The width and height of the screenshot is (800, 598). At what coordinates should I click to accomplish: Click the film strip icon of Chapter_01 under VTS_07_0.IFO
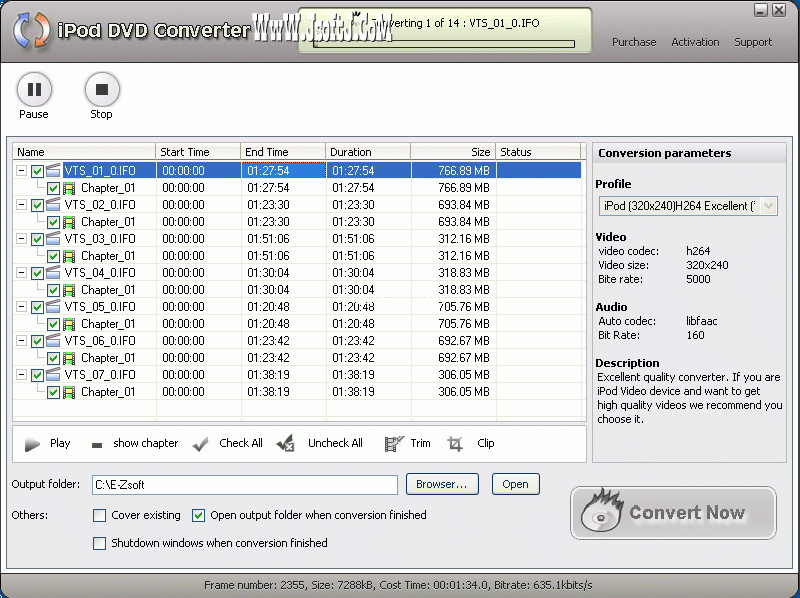pos(69,392)
